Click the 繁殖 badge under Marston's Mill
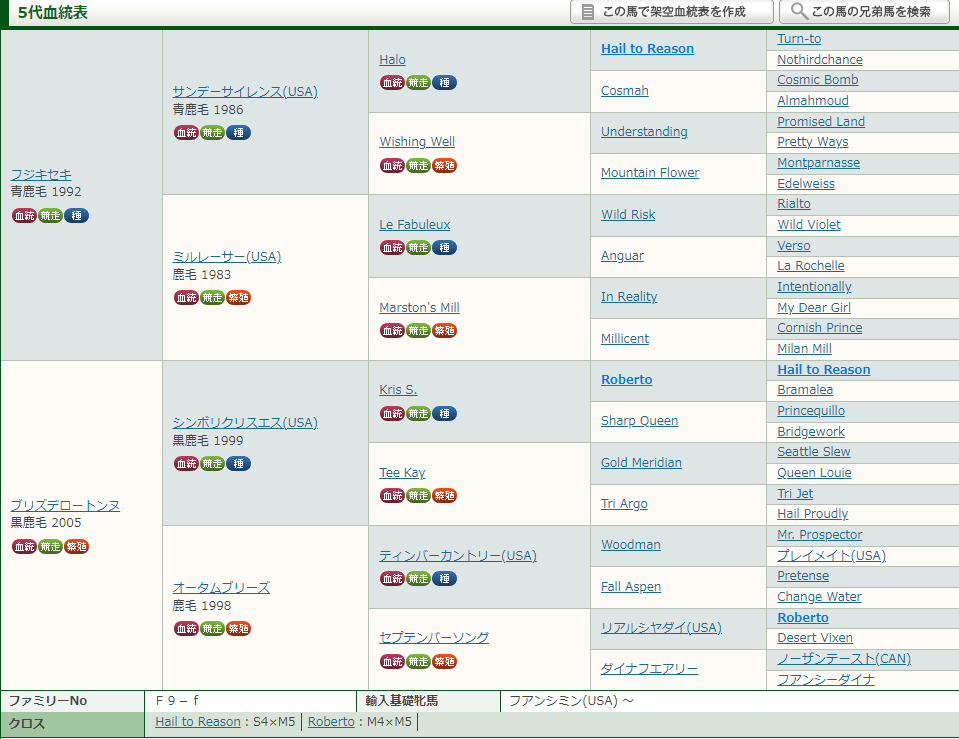Viewport: 959px width, 739px height. click(445, 331)
